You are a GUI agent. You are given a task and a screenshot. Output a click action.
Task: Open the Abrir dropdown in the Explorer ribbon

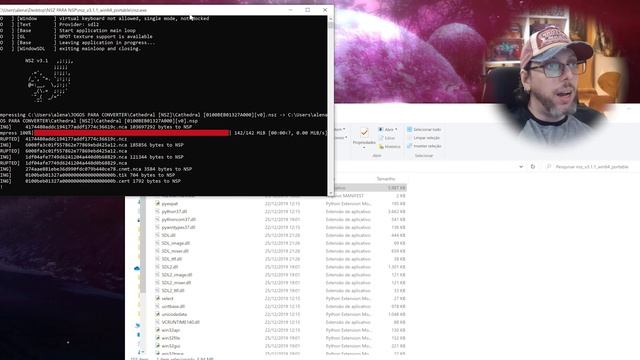click(x=387, y=129)
